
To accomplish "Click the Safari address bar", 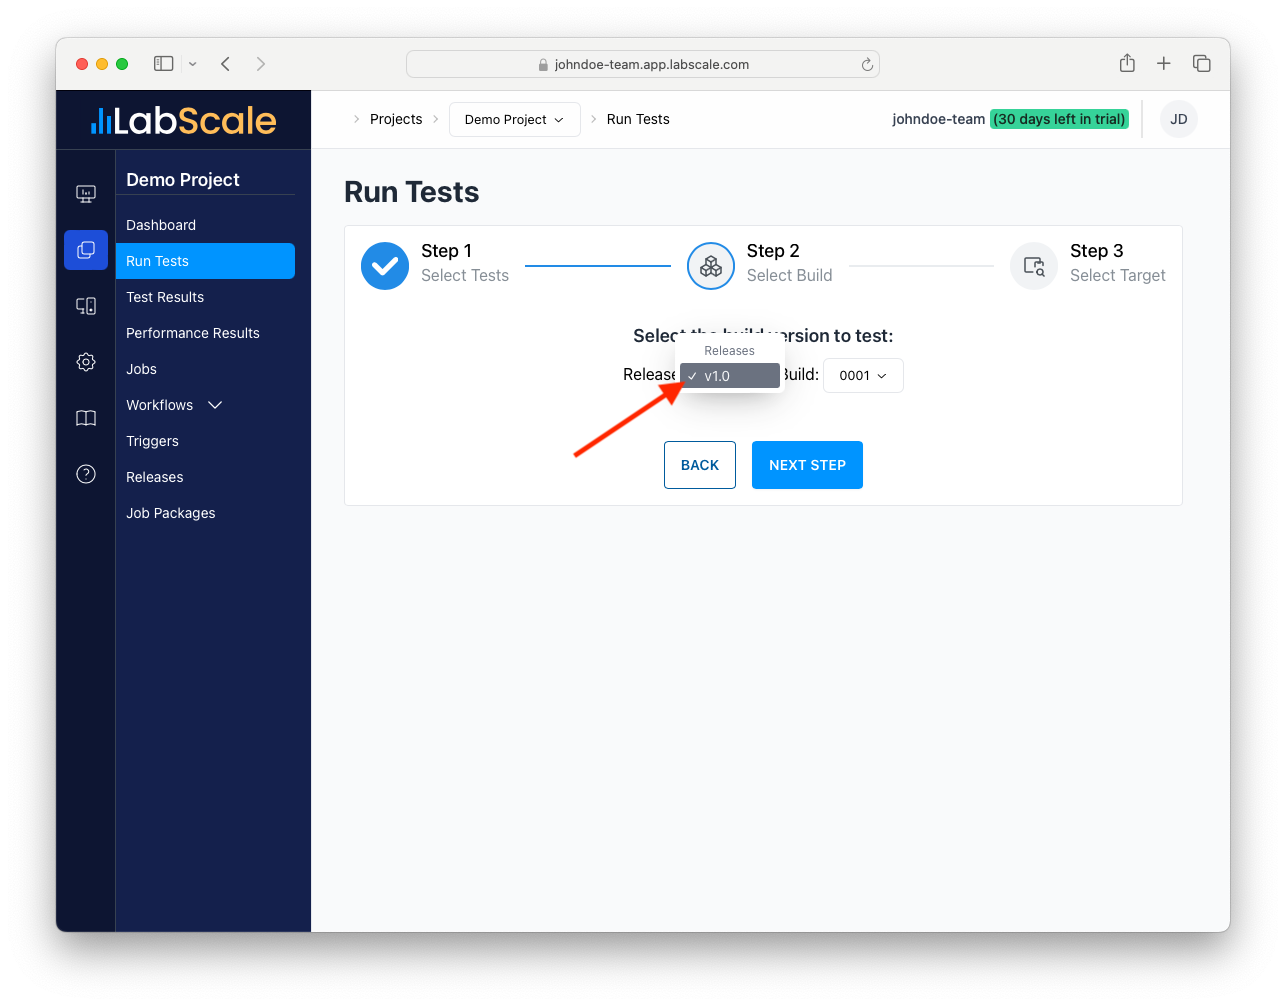I will (643, 64).
